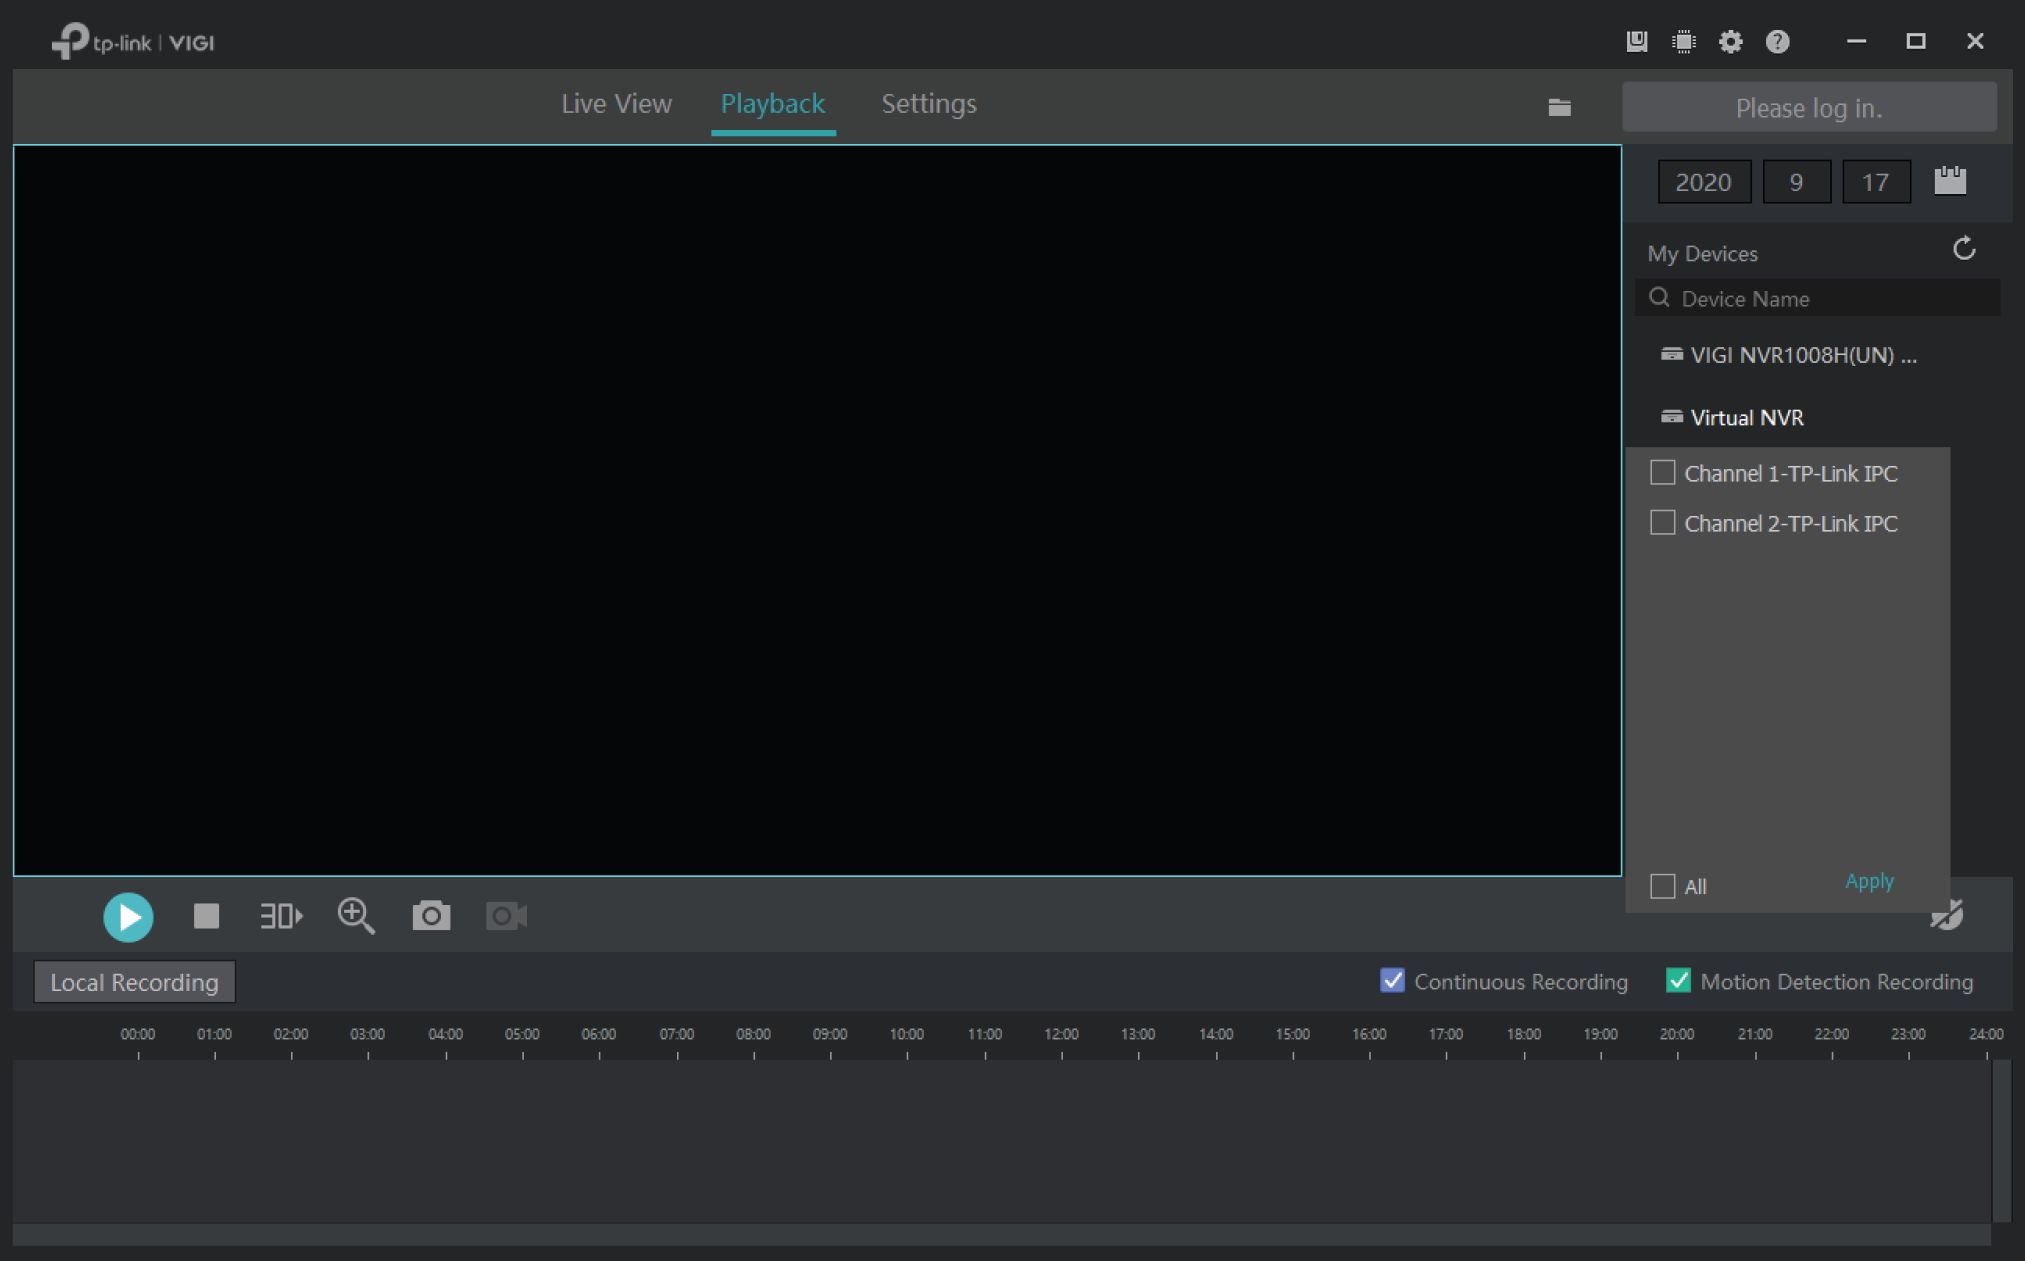2025x1261 pixels.
Task: Check the Channel 1-TP-Link IPC box
Action: pos(1662,473)
